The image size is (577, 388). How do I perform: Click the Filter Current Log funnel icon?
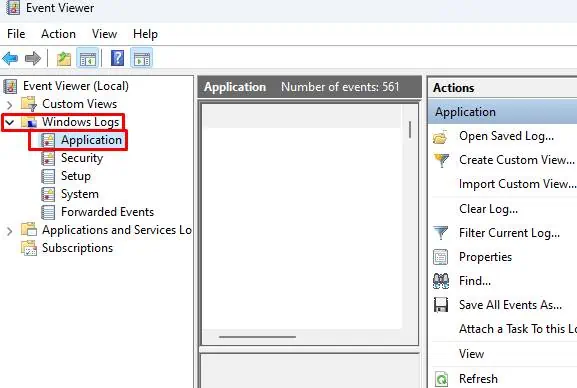pyautogui.click(x=441, y=233)
